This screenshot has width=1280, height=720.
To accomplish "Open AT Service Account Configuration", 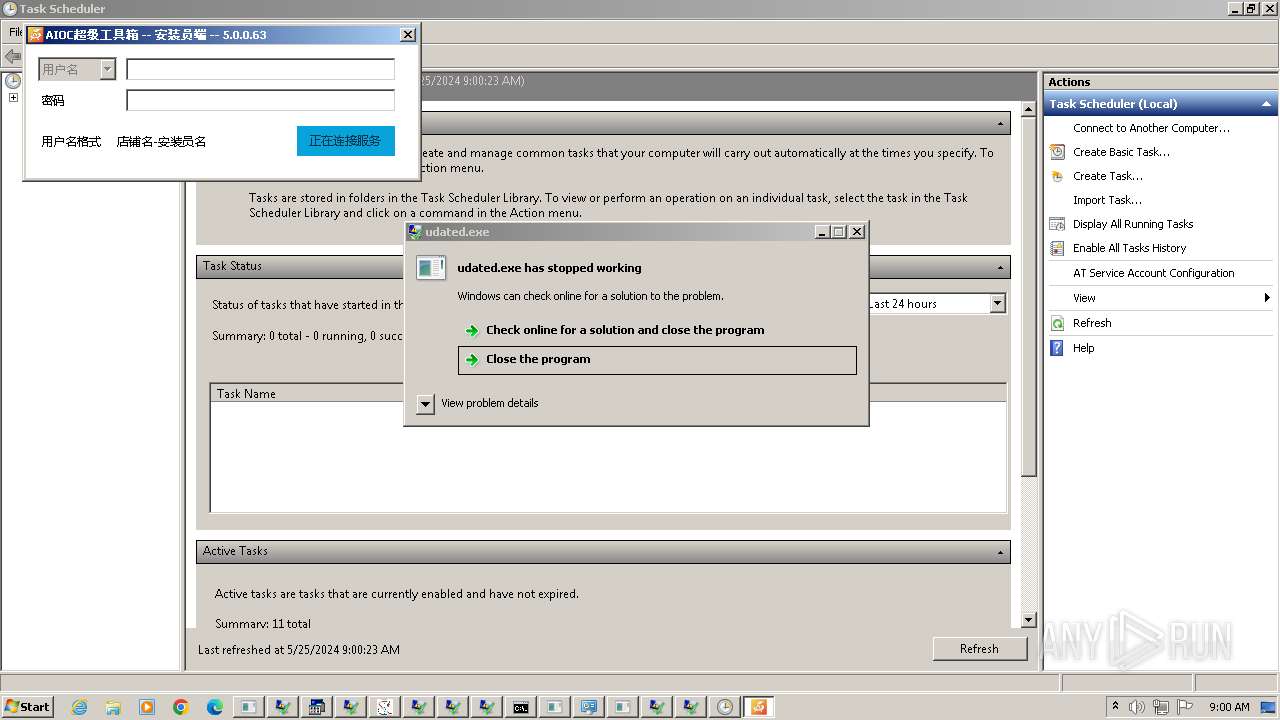I will point(1153,273).
